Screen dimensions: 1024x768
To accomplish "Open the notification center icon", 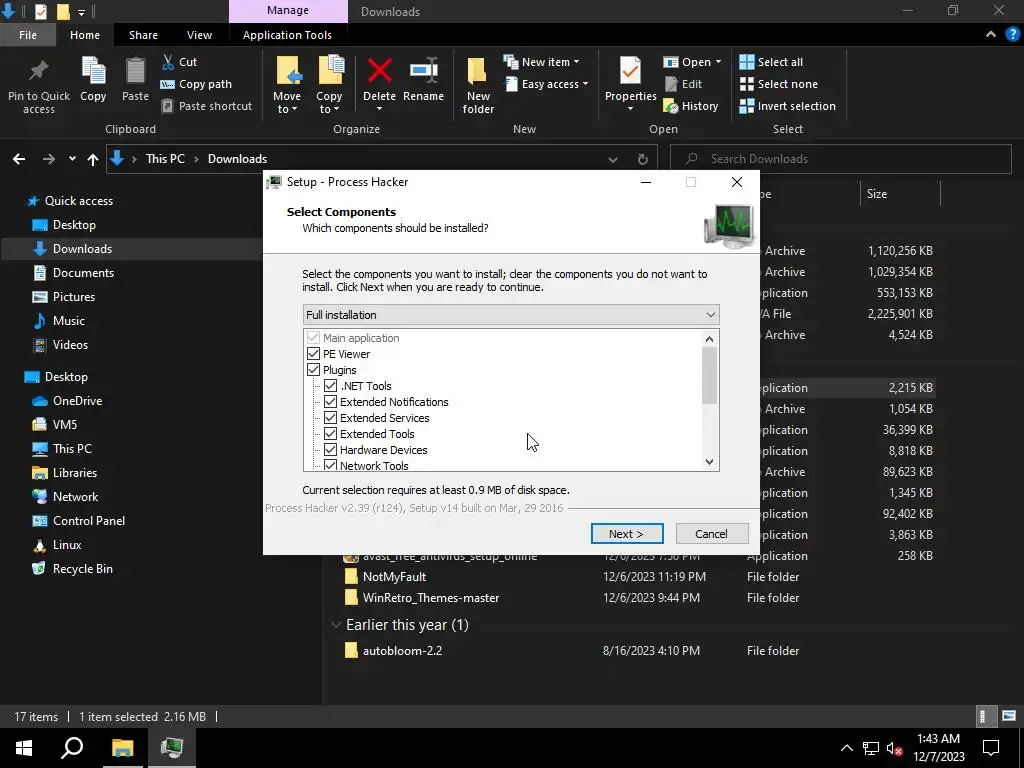I will pos(991,748).
